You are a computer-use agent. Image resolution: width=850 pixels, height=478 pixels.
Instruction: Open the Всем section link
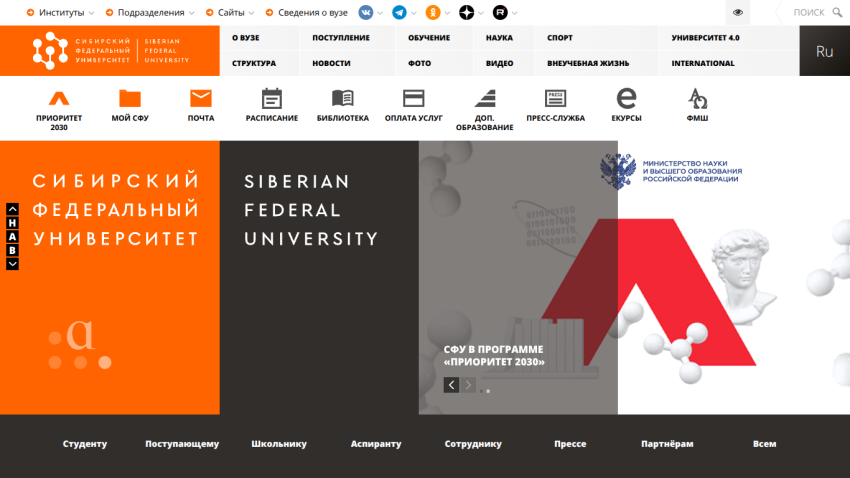764,444
